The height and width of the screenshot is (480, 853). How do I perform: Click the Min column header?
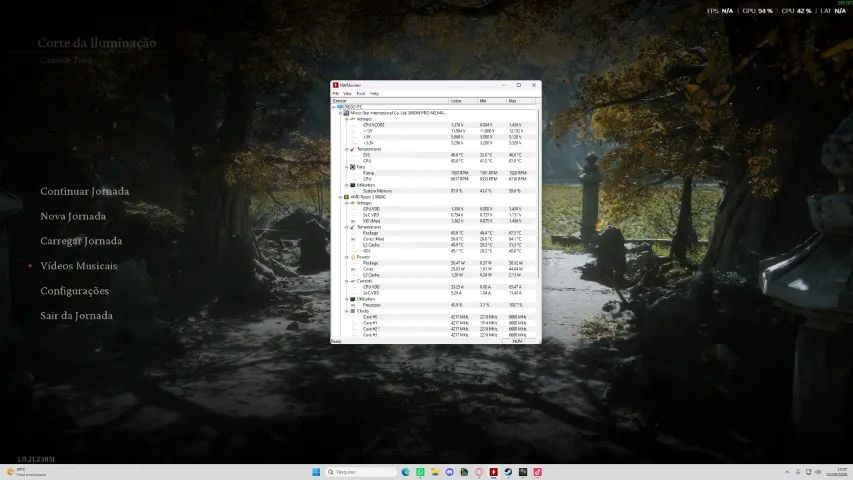click(492, 101)
